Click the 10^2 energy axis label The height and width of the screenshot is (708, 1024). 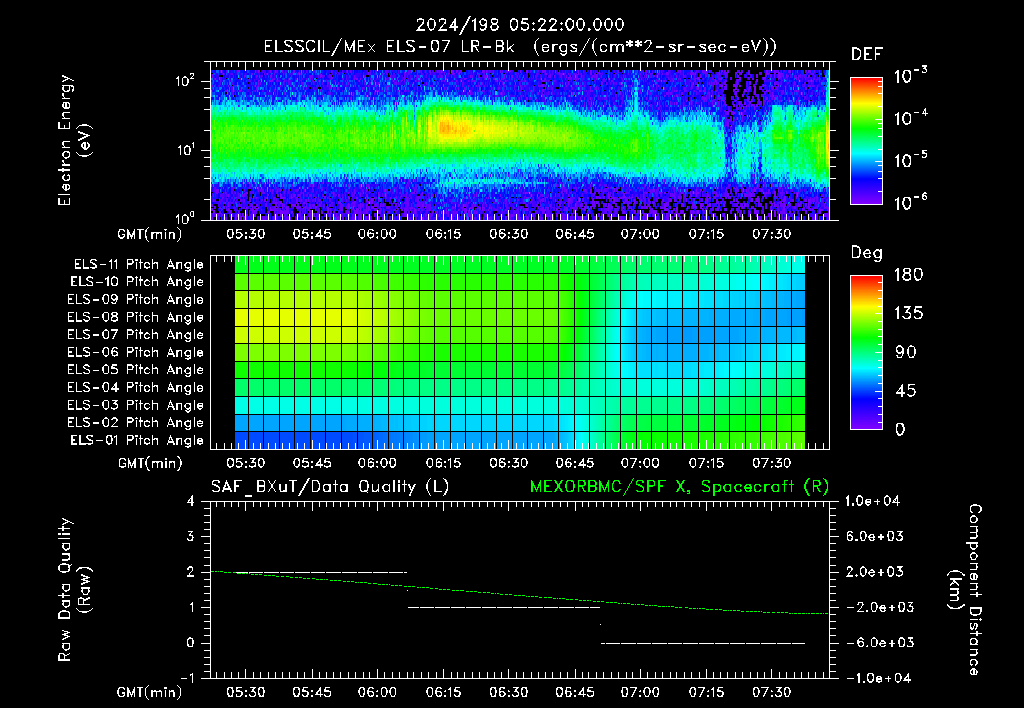[x=185, y=81]
